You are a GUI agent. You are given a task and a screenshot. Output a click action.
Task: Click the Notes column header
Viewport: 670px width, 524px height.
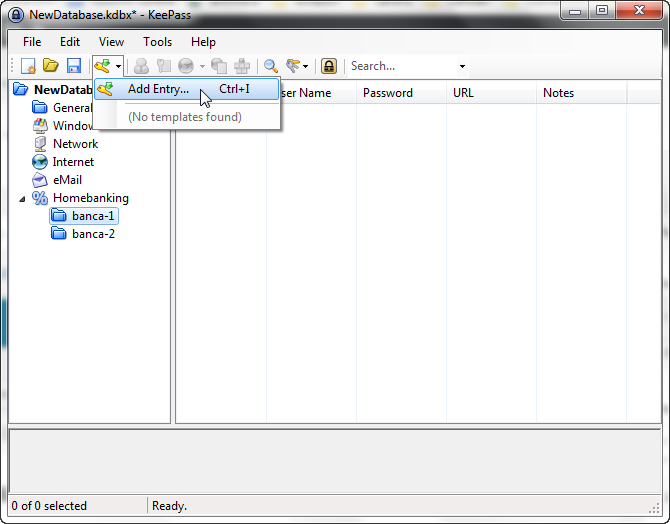click(558, 93)
